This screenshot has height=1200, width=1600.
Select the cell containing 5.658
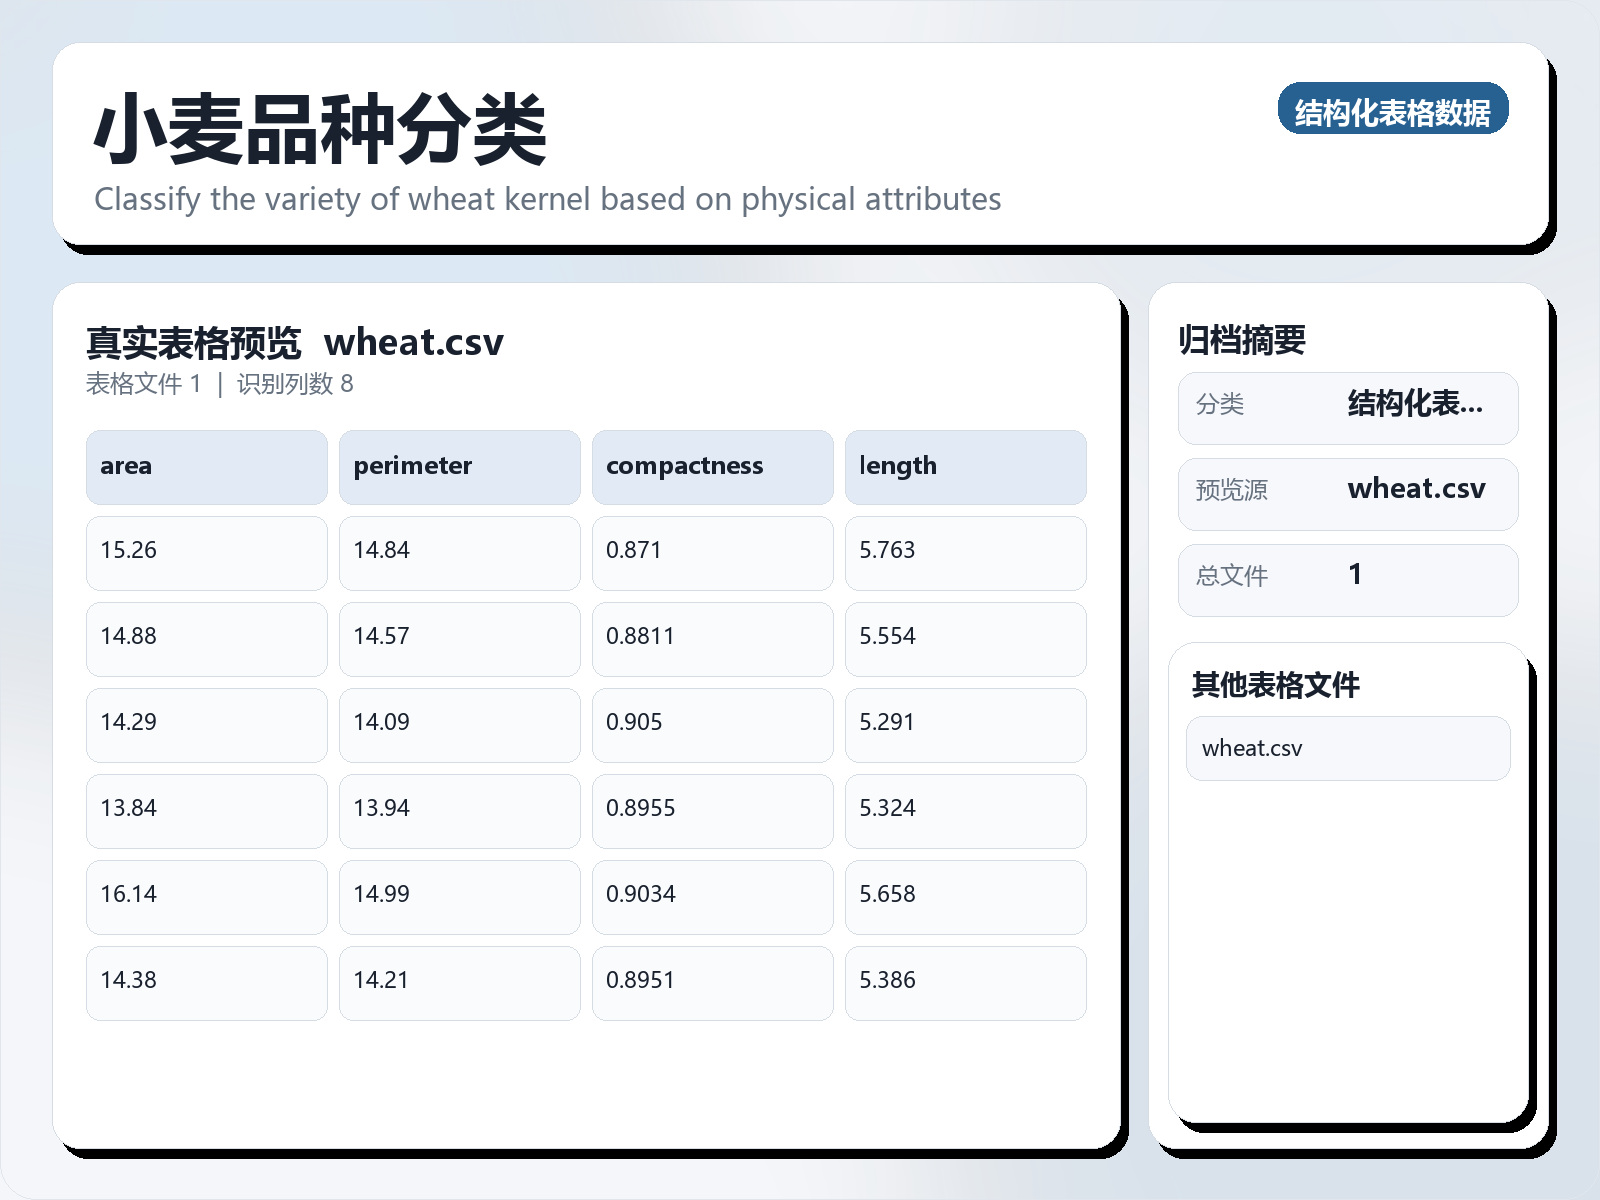966,896
